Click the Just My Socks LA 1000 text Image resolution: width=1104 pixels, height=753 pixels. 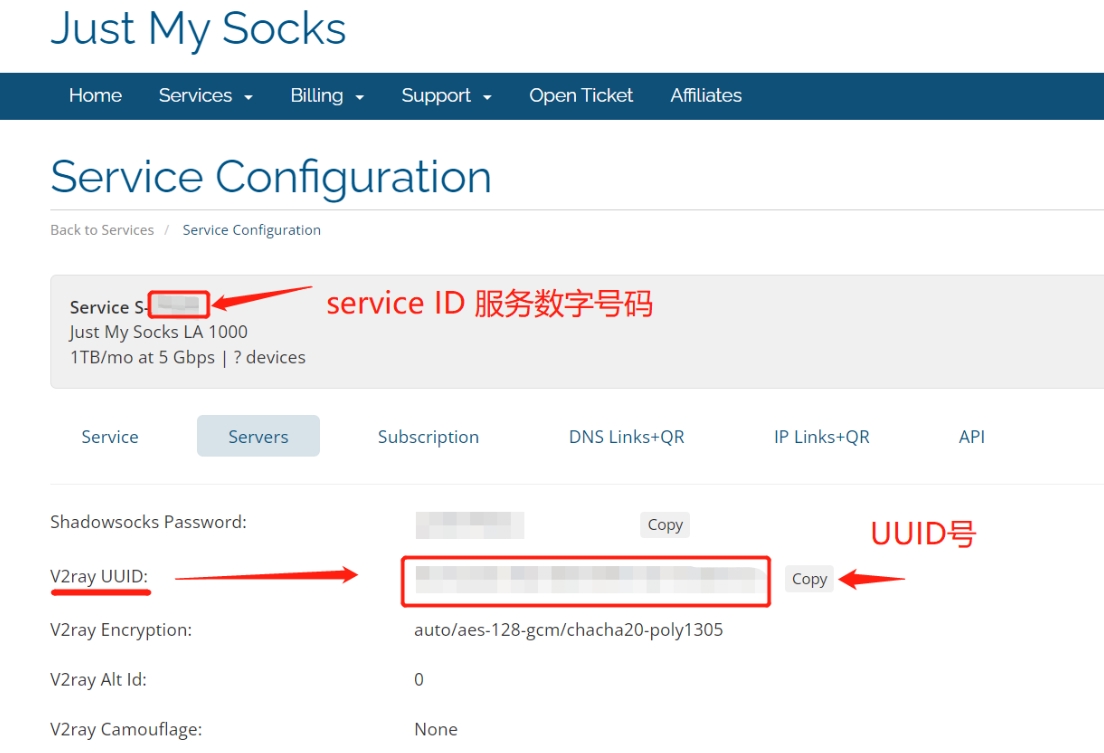[x=158, y=332]
